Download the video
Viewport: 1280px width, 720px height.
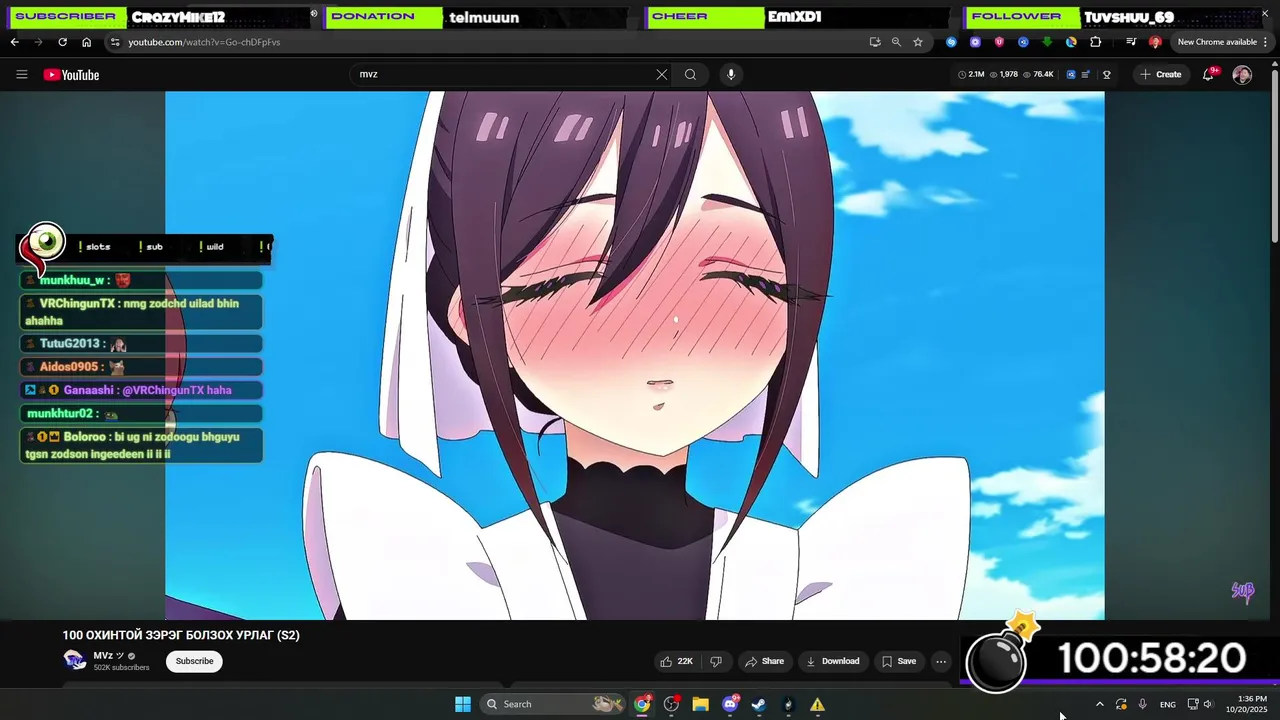coord(832,661)
